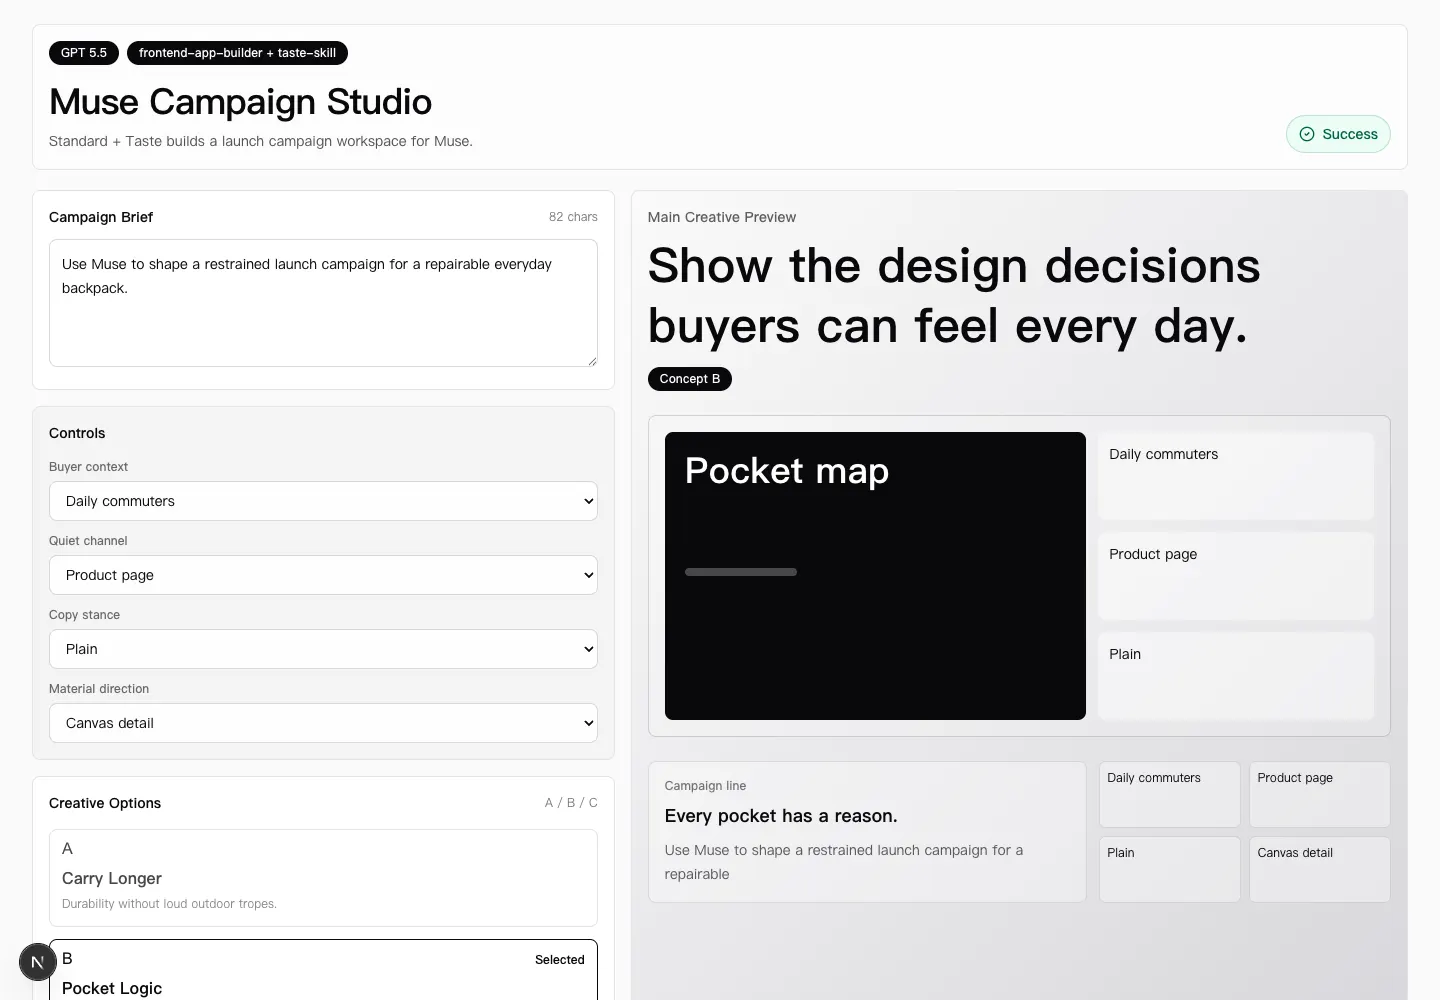Select creative option A Carry Longer
The image size is (1440, 1000).
(323, 878)
